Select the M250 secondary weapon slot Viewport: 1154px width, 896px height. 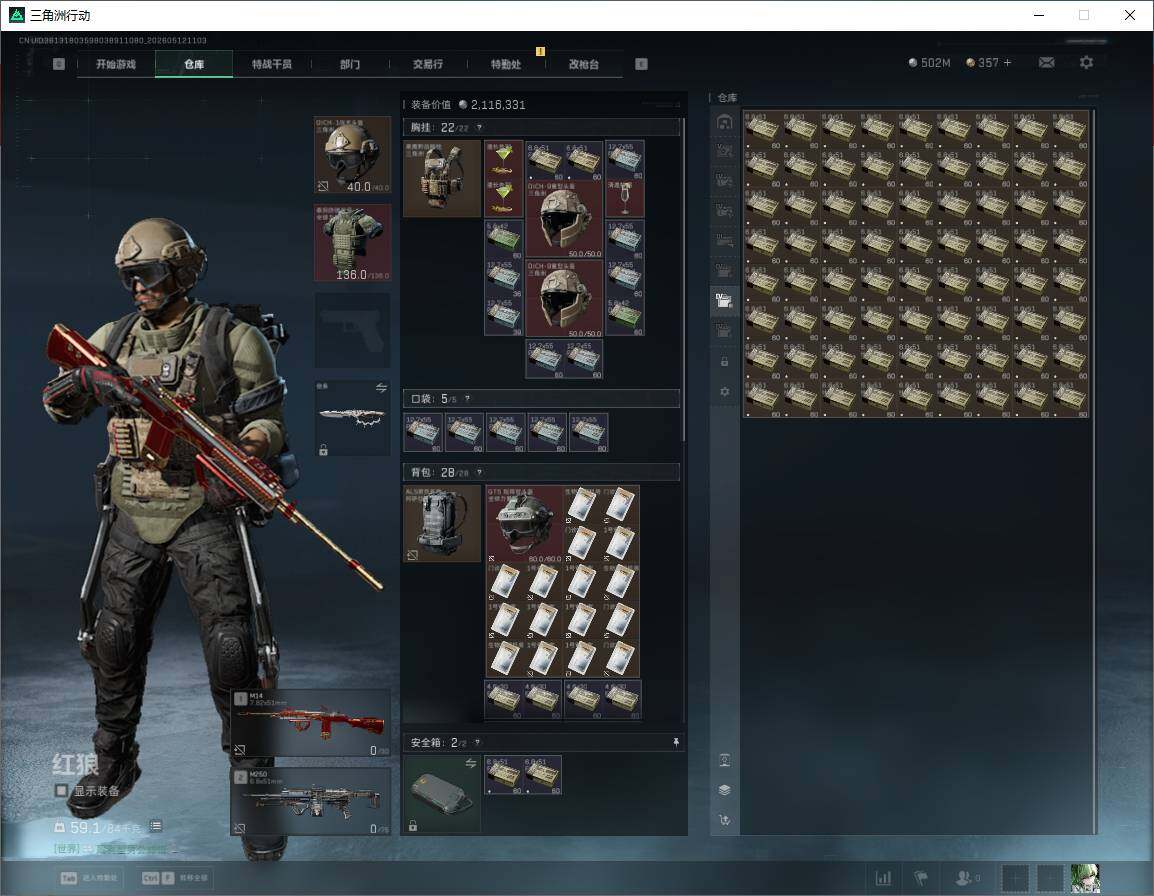(311, 802)
